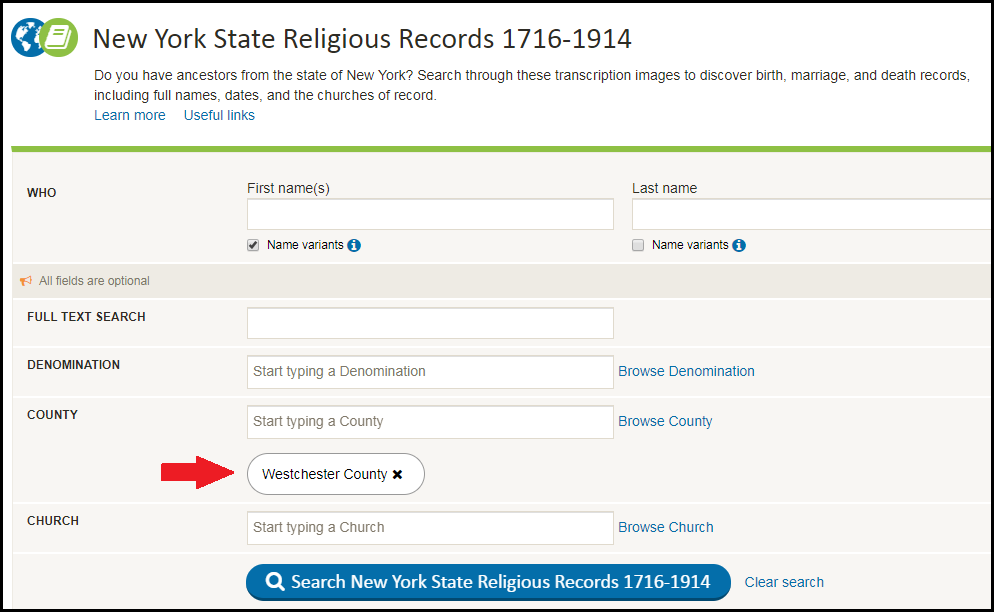Image resolution: width=994 pixels, height=612 pixels.
Task: Open the Denomination autocomplete field
Action: click(430, 371)
